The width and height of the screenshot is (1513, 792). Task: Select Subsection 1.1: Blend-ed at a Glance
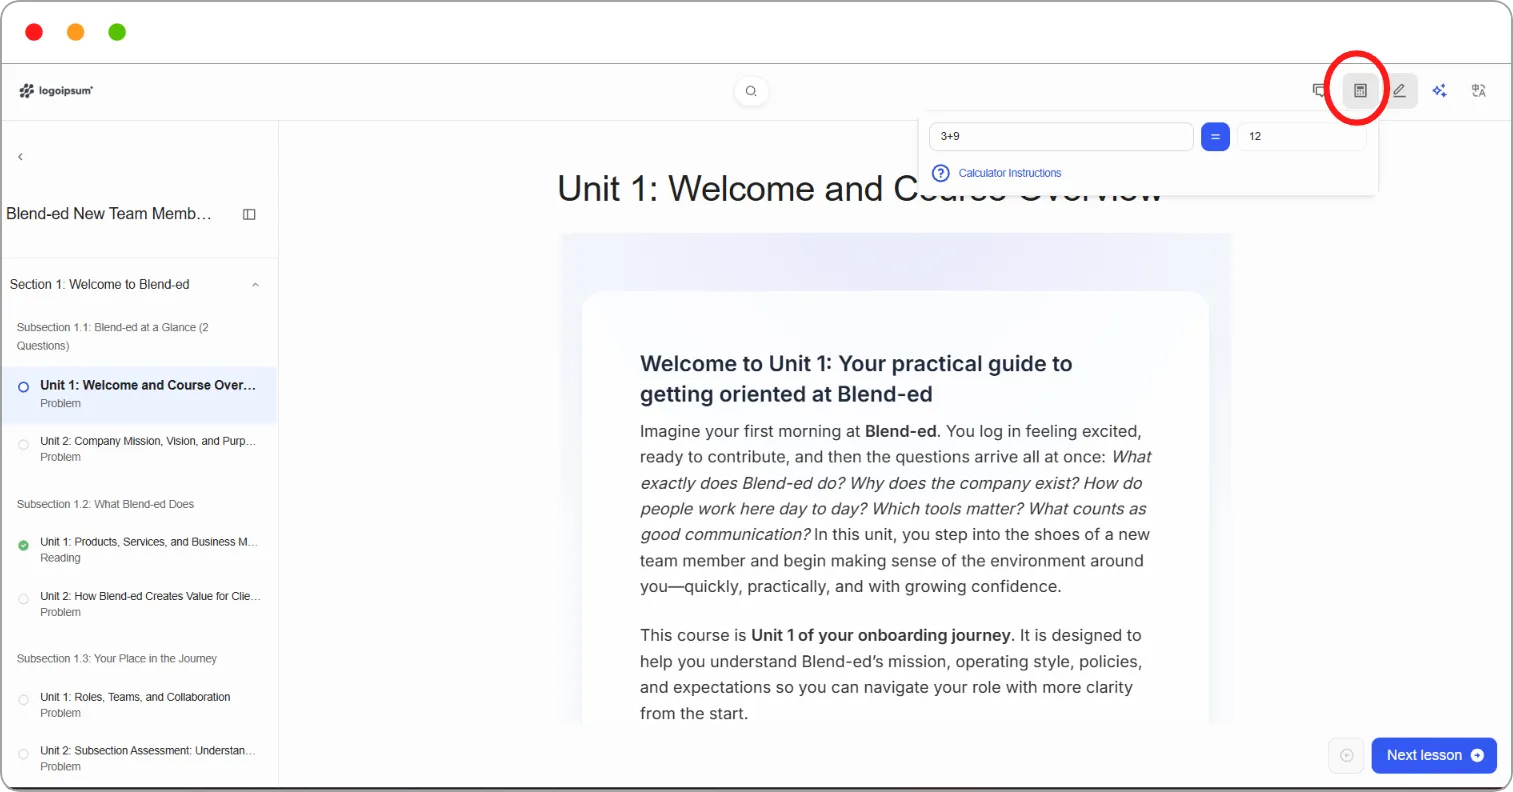coord(112,336)
